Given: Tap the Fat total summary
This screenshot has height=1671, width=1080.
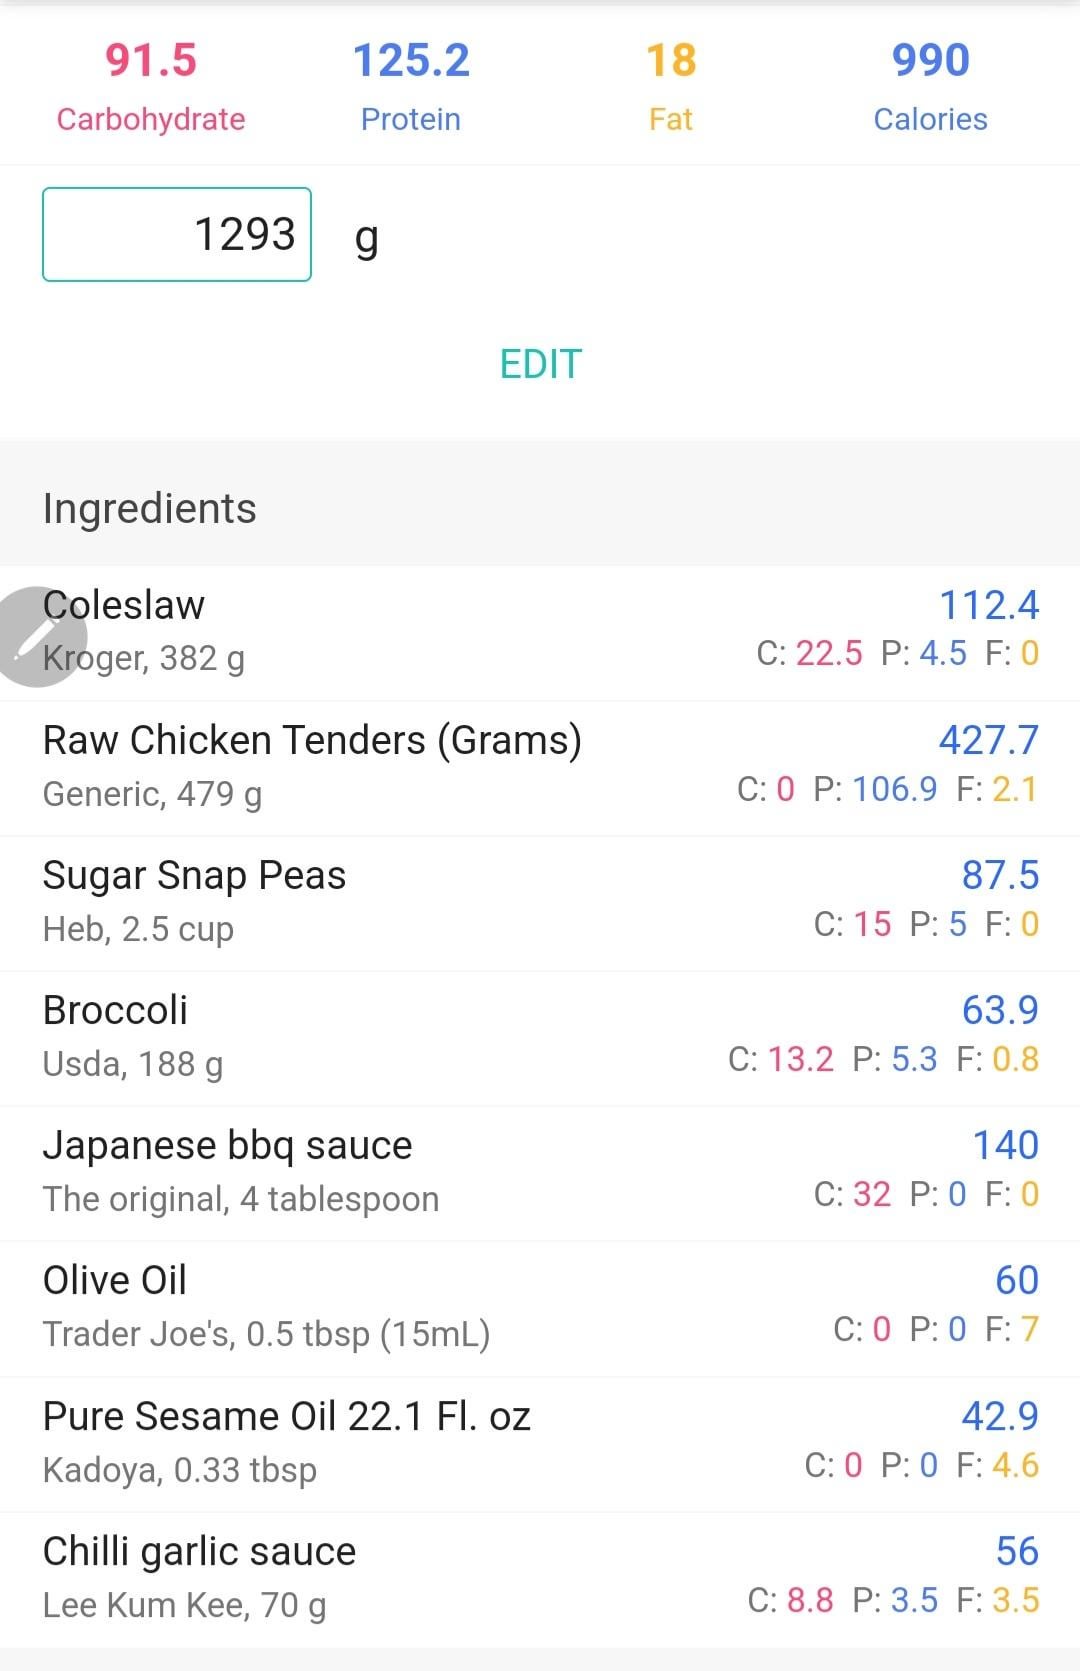Looking at the screenshot, I should click(x=670, y=86).
